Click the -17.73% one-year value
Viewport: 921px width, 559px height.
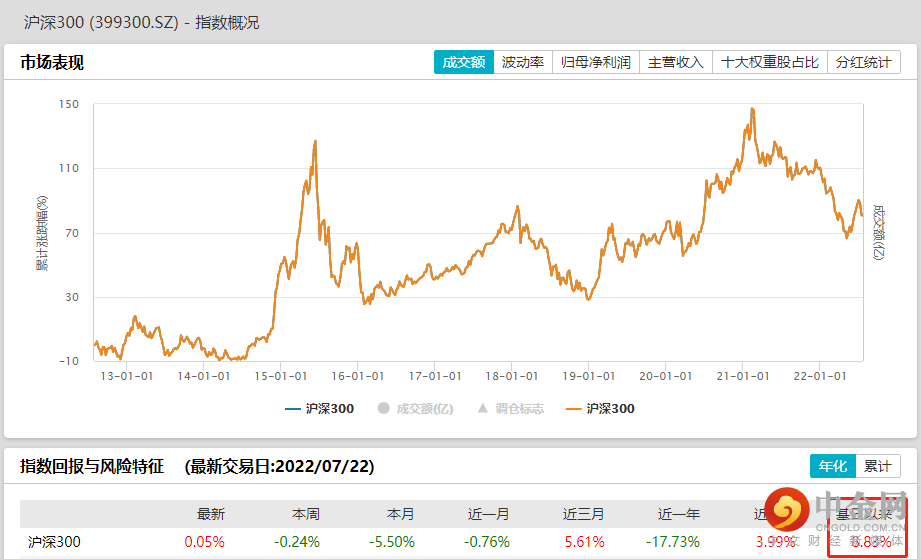[673, 541]
